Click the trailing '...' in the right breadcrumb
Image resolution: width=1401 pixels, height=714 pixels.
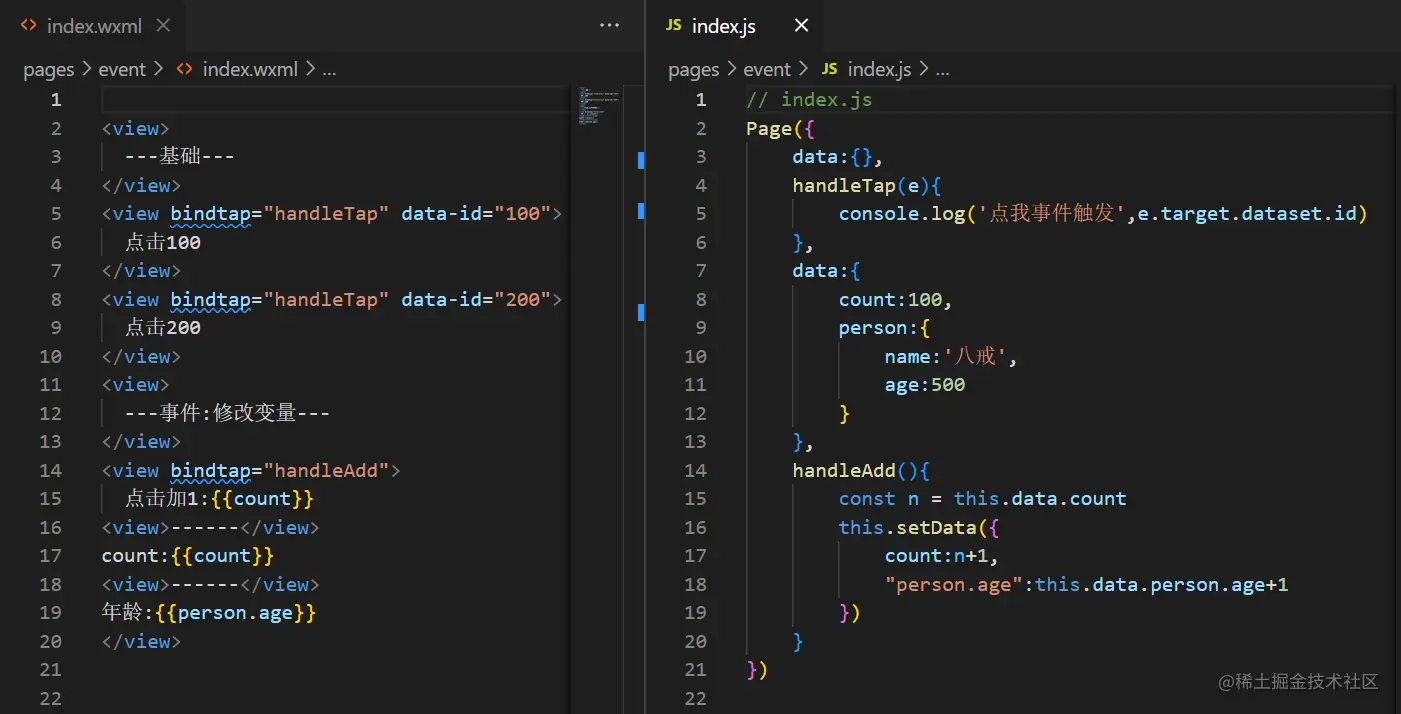click(942, 69)
